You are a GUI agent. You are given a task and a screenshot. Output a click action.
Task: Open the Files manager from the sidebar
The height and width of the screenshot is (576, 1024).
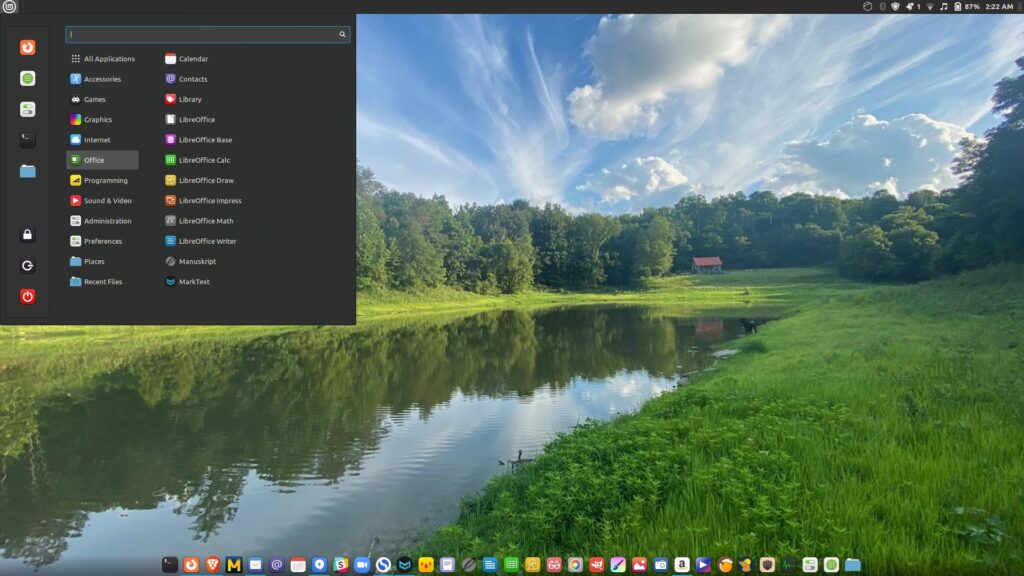click(x=27, y=171)
